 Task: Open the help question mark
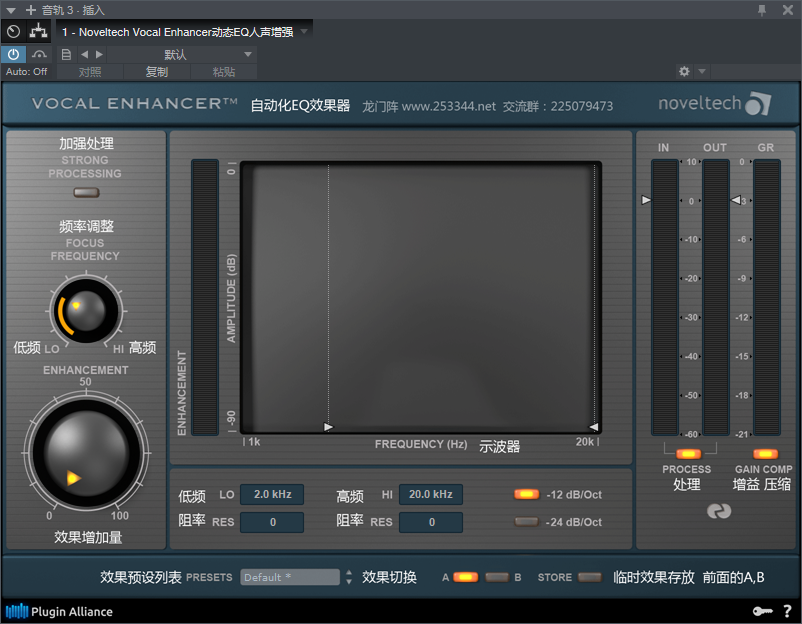pyautogui.click(x=787, y=611)
